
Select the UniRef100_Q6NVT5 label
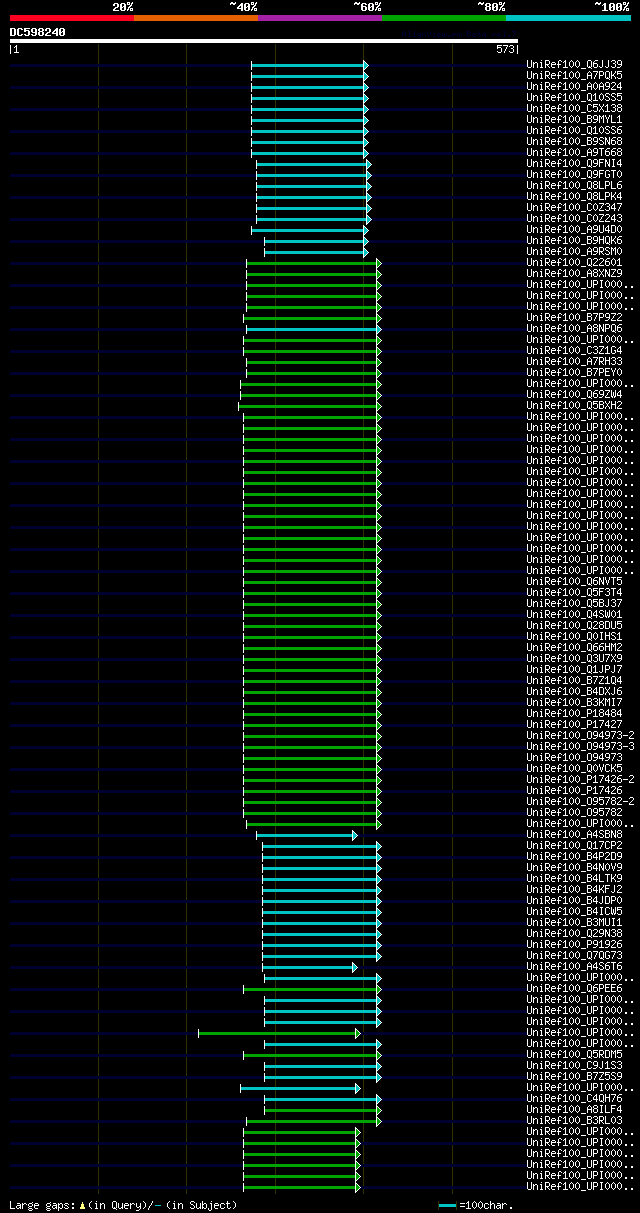pyautogui.click(x=574, y=581)
